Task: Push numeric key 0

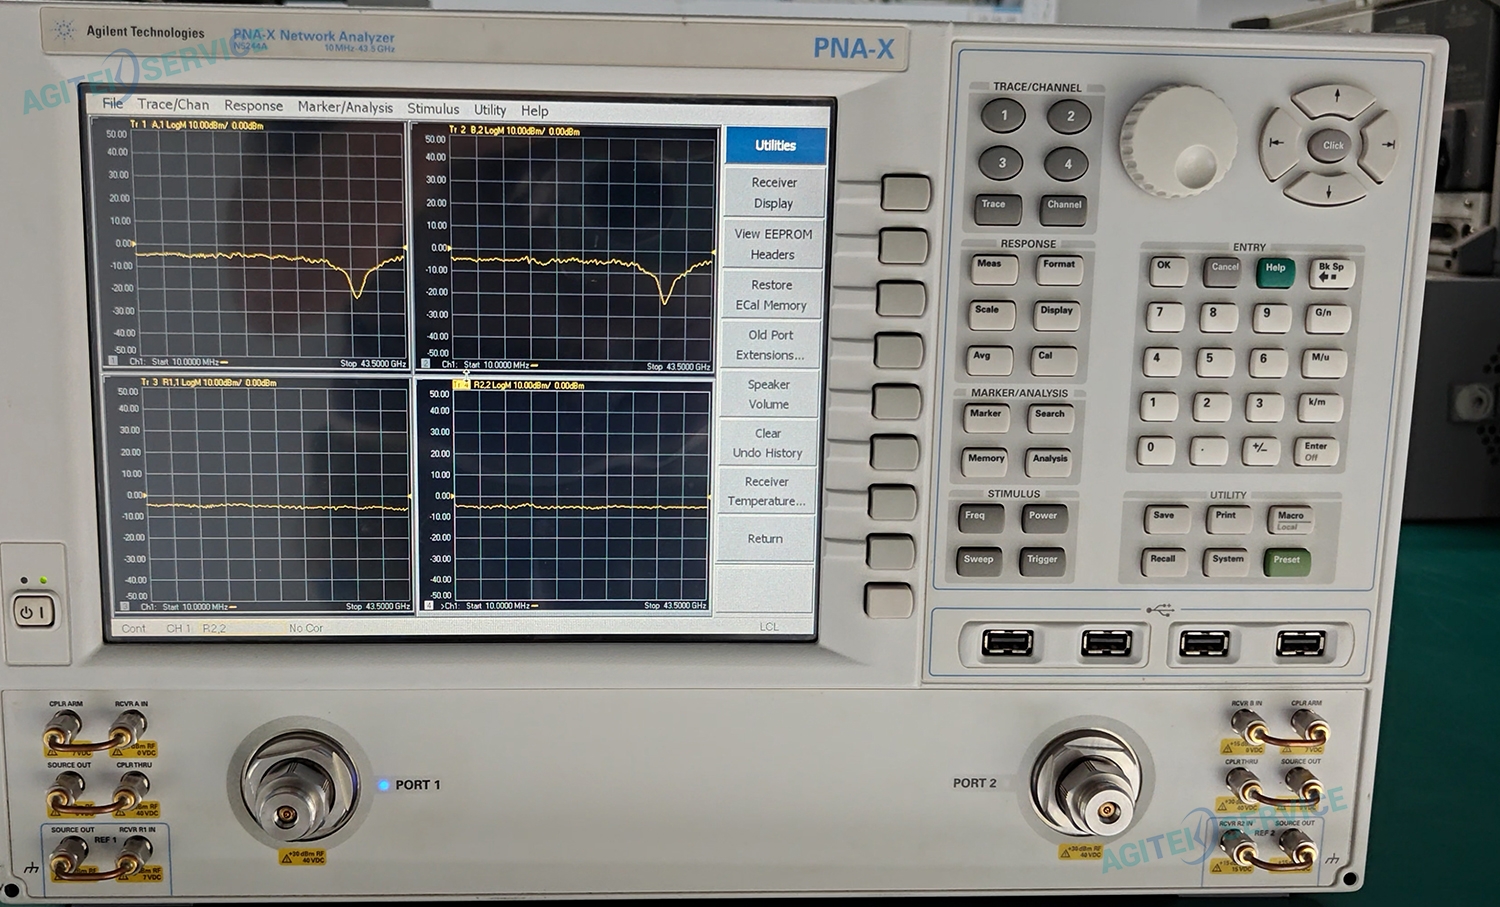Action: pos(1156,450)
